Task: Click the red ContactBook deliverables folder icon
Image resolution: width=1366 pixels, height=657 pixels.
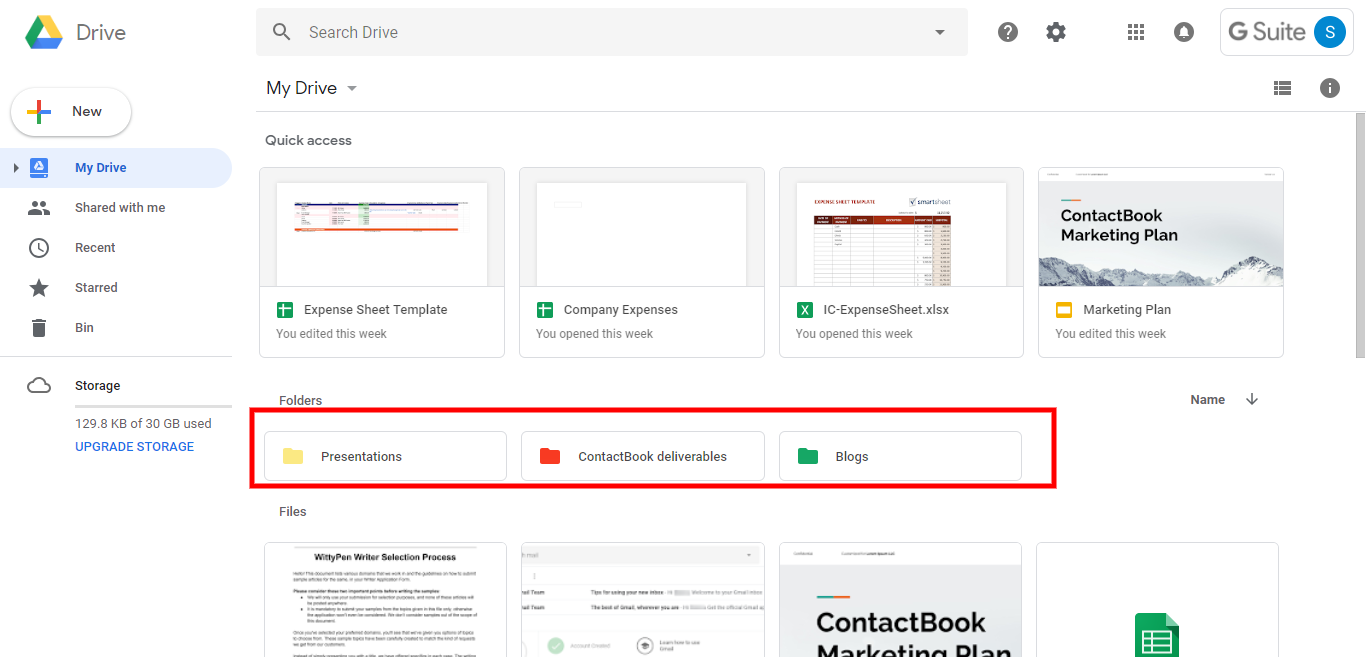Action: coord(550,456)
